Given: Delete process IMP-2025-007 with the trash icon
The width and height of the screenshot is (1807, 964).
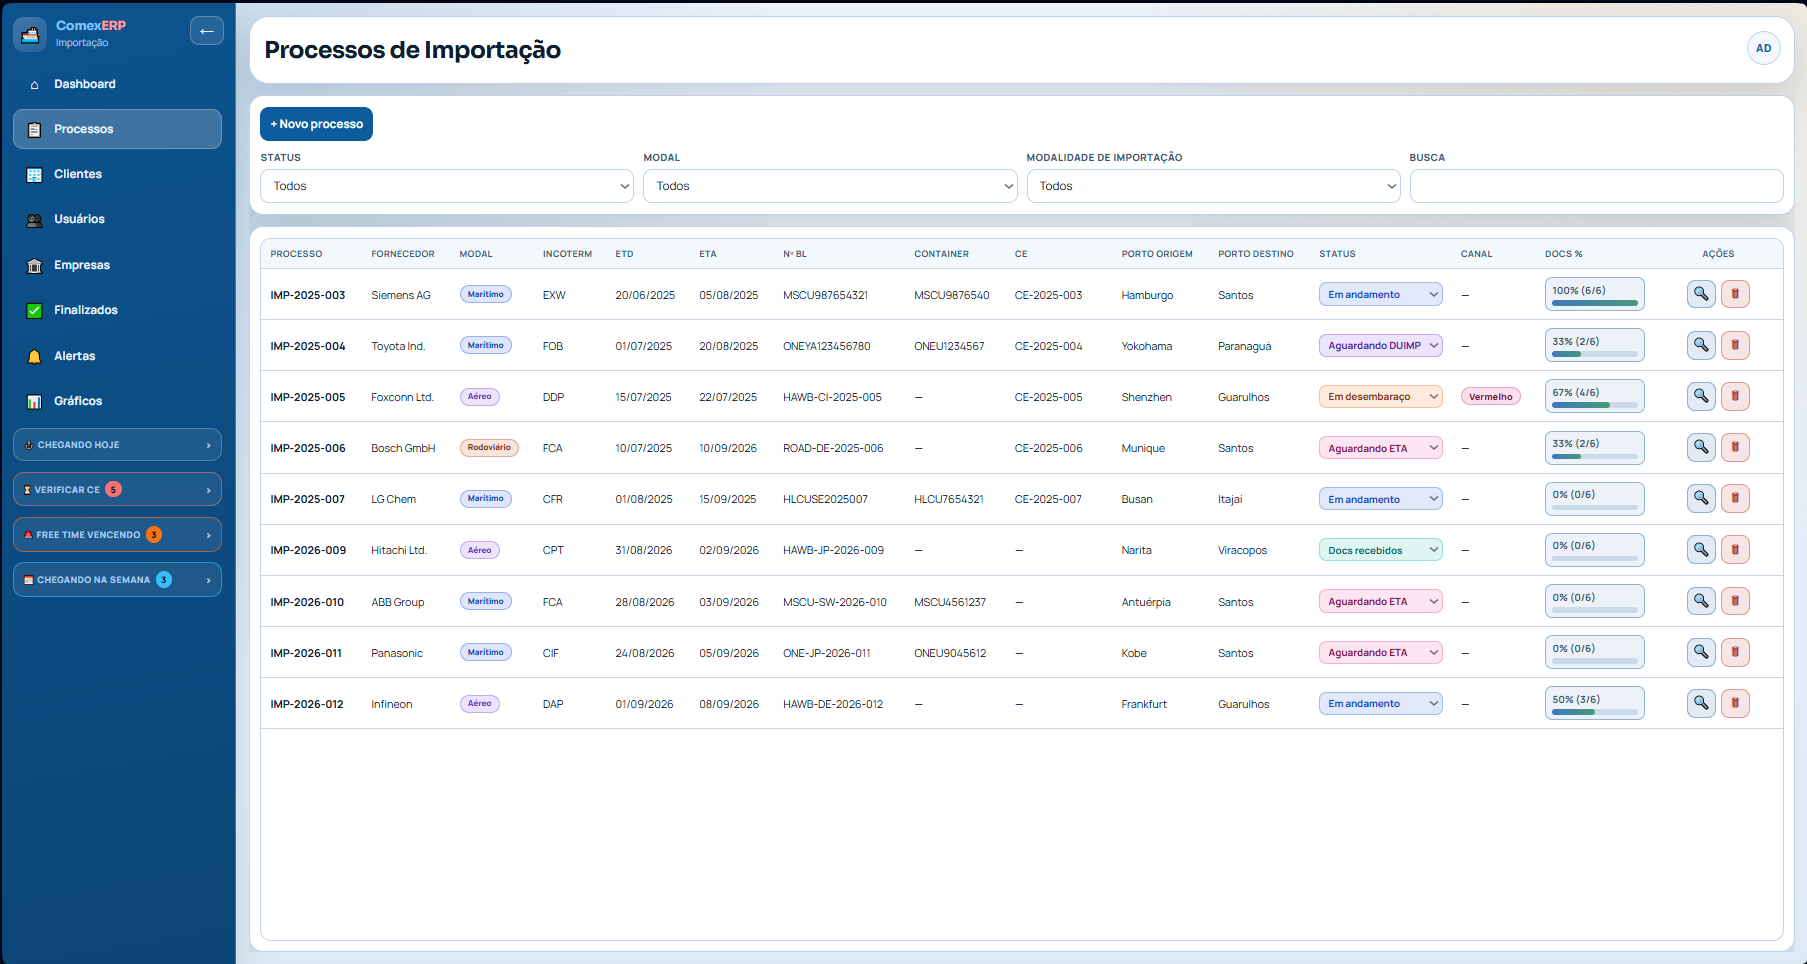Looking at the screenshot, I should click(x=1735, y=498).
